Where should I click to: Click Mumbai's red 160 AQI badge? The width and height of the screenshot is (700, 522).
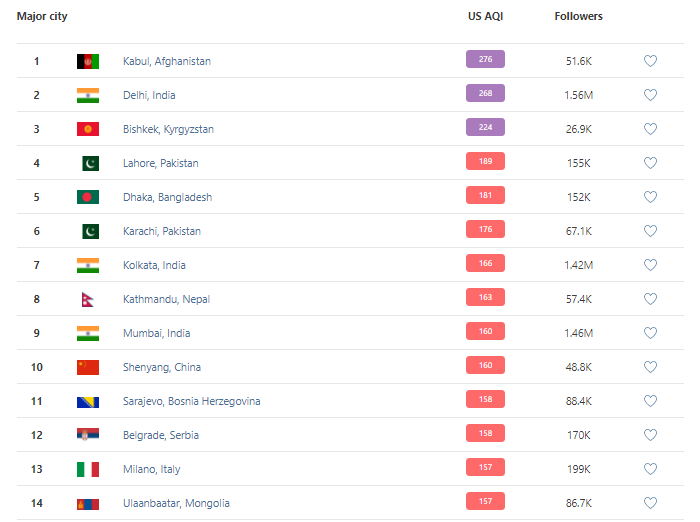485,332
